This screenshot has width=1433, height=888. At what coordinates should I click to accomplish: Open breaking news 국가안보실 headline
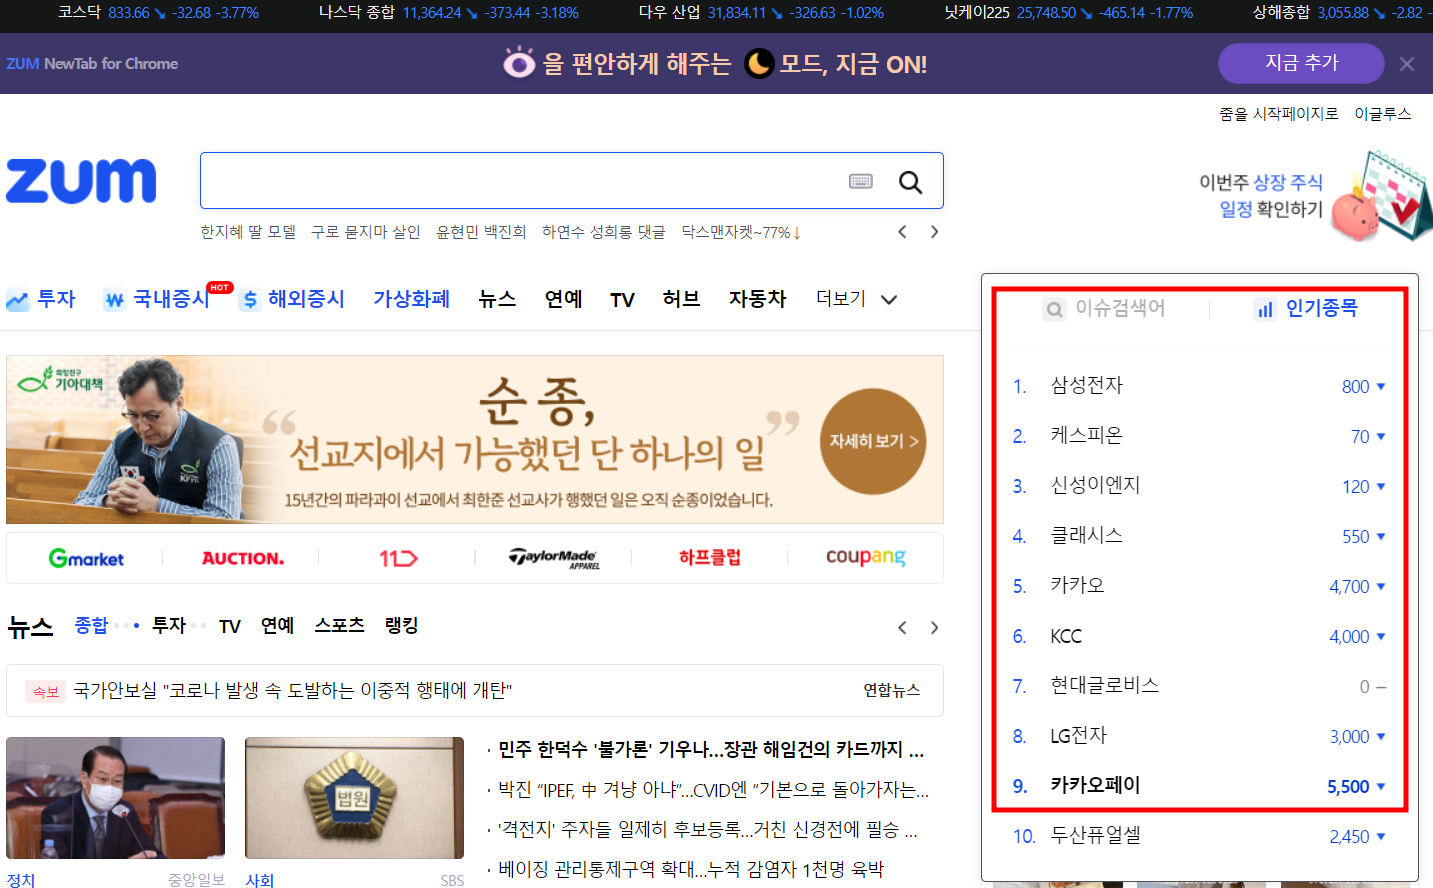click(293, 690)
